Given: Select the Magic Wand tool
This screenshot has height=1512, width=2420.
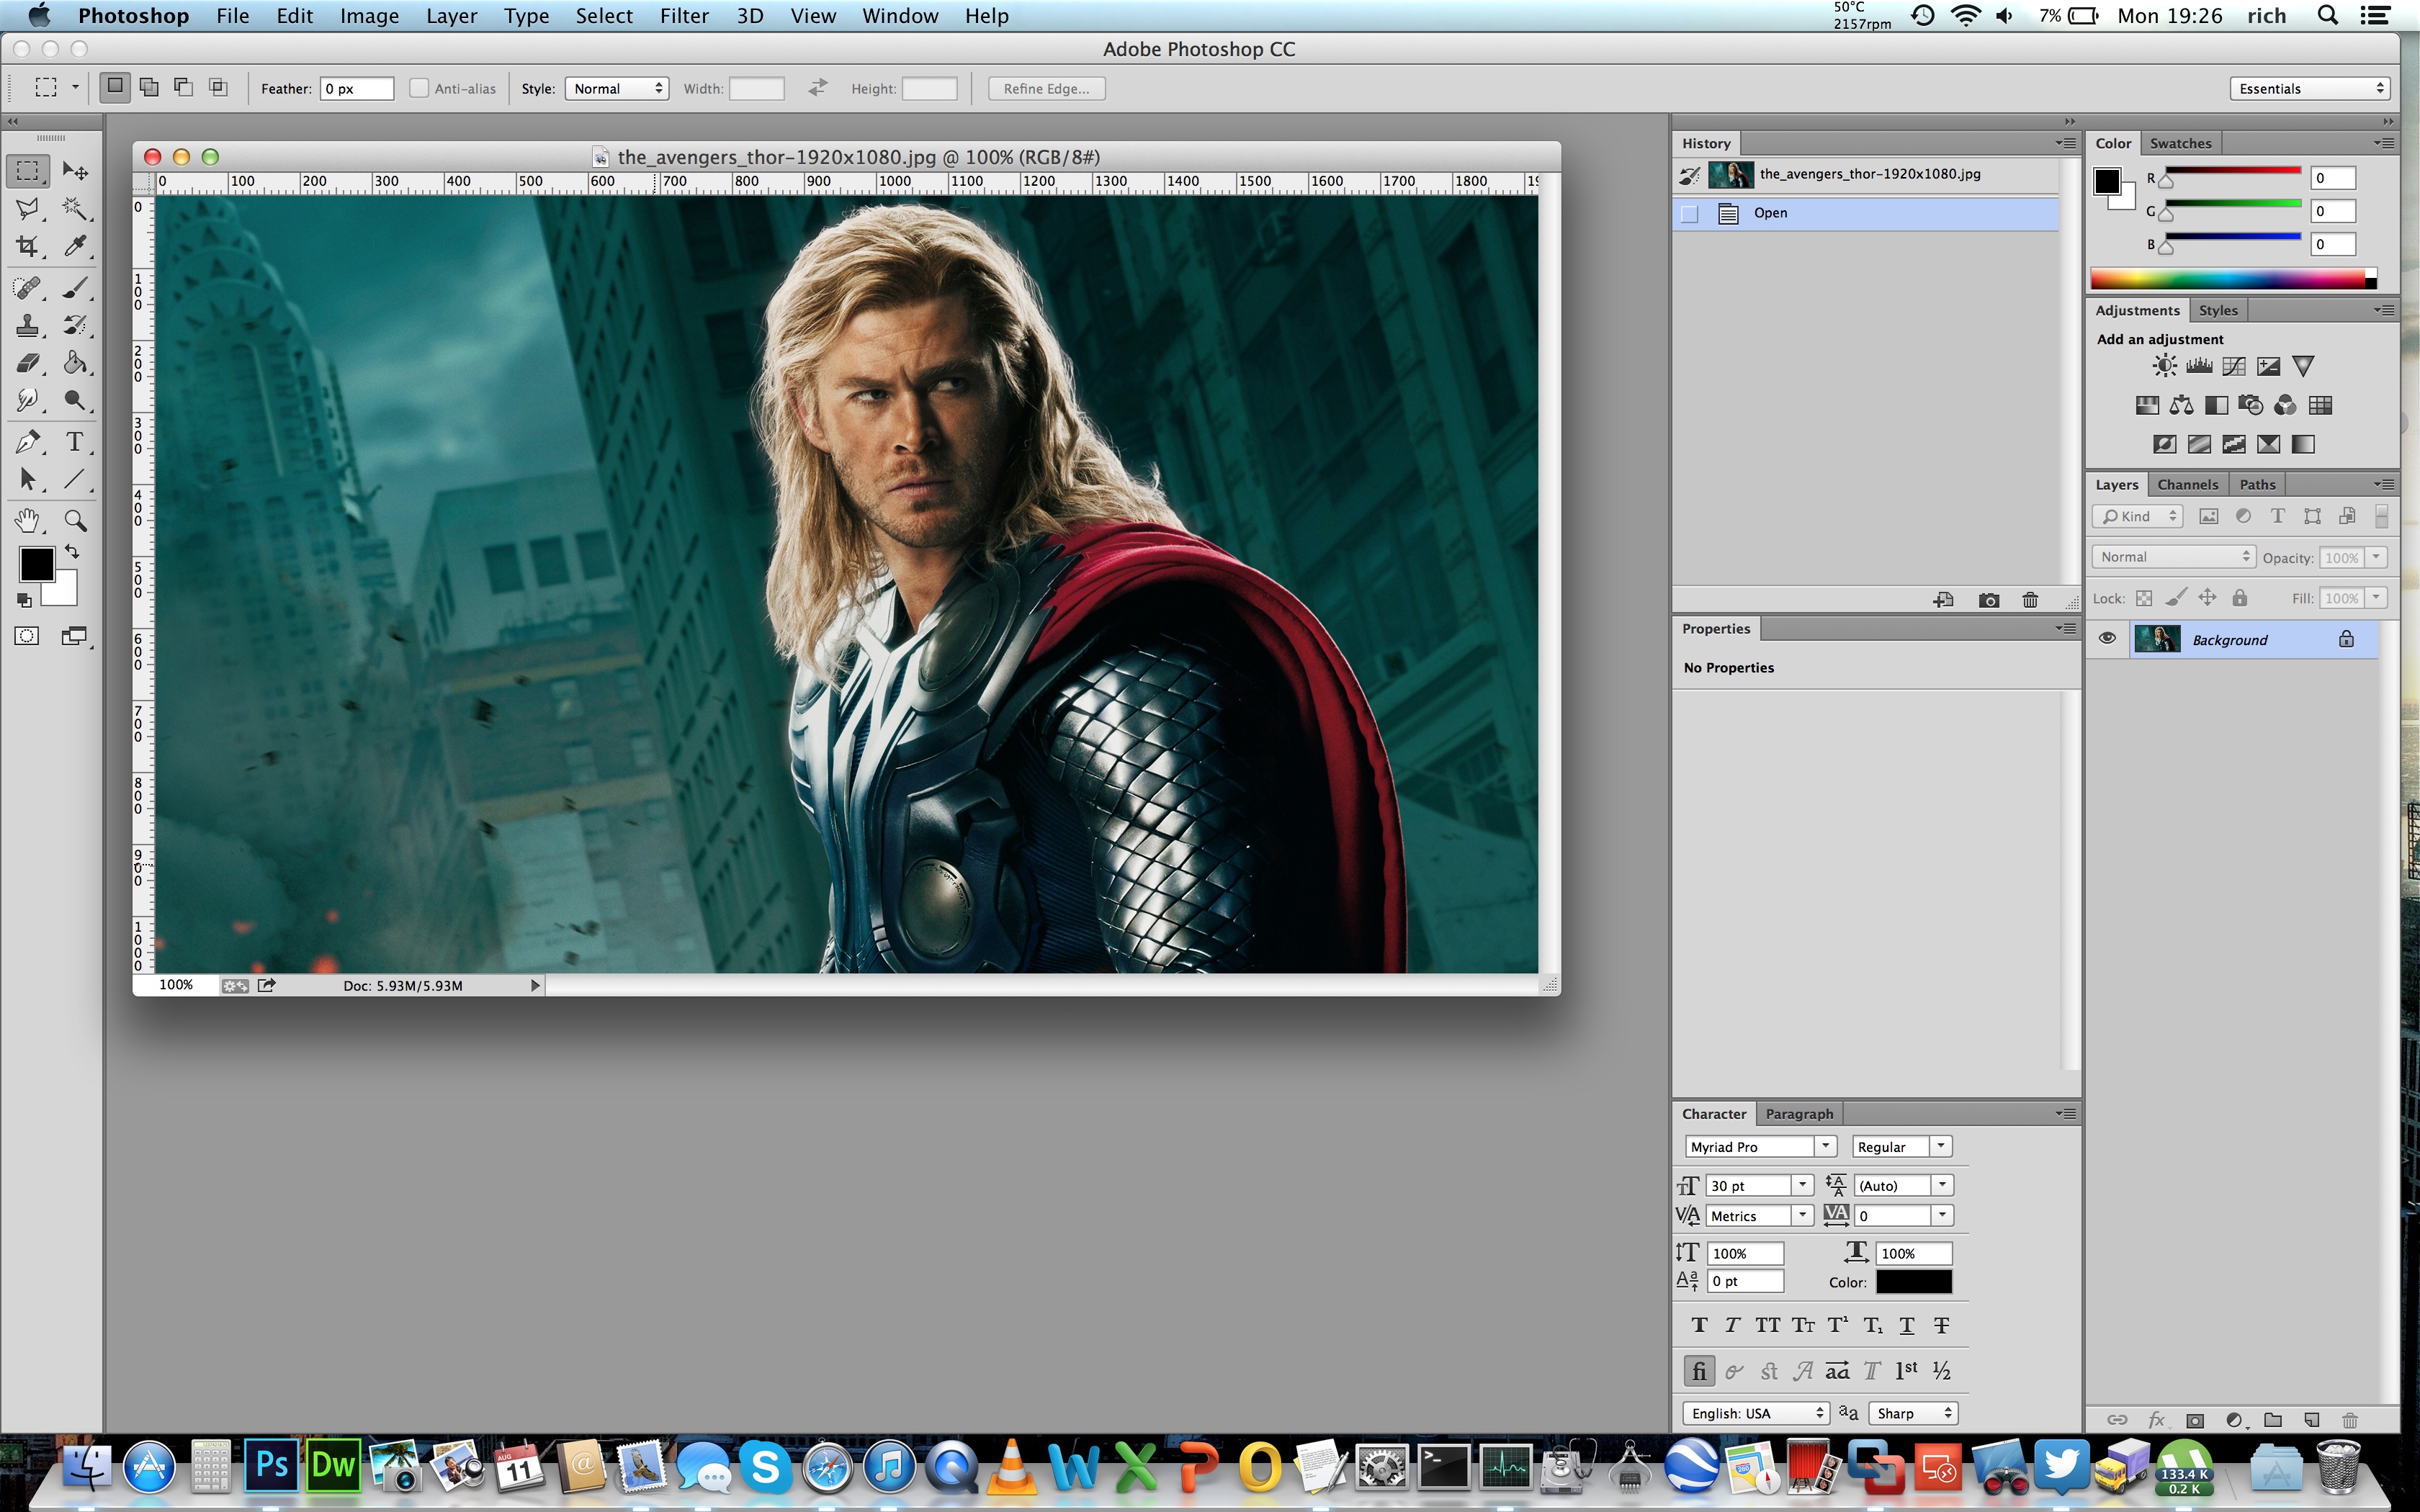Looking at the screenshot, I should pyautogui.click(x=75, y=208).
